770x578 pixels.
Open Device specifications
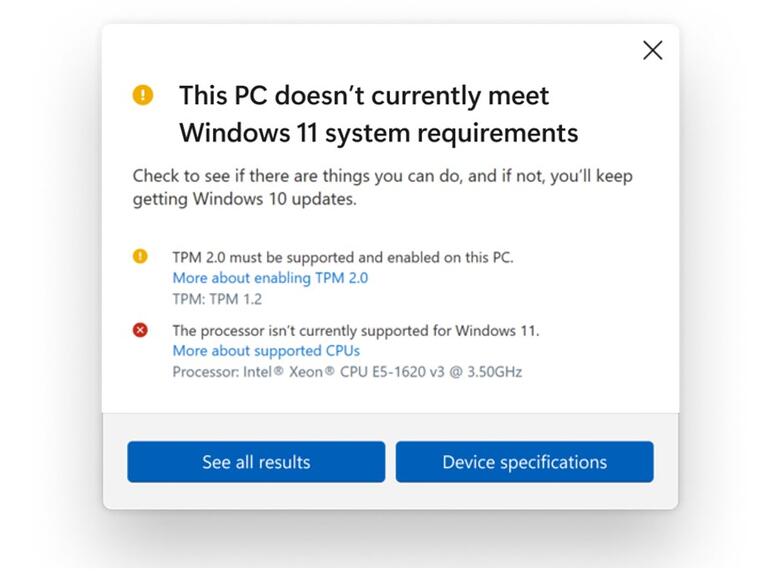[x=524, y=462]
